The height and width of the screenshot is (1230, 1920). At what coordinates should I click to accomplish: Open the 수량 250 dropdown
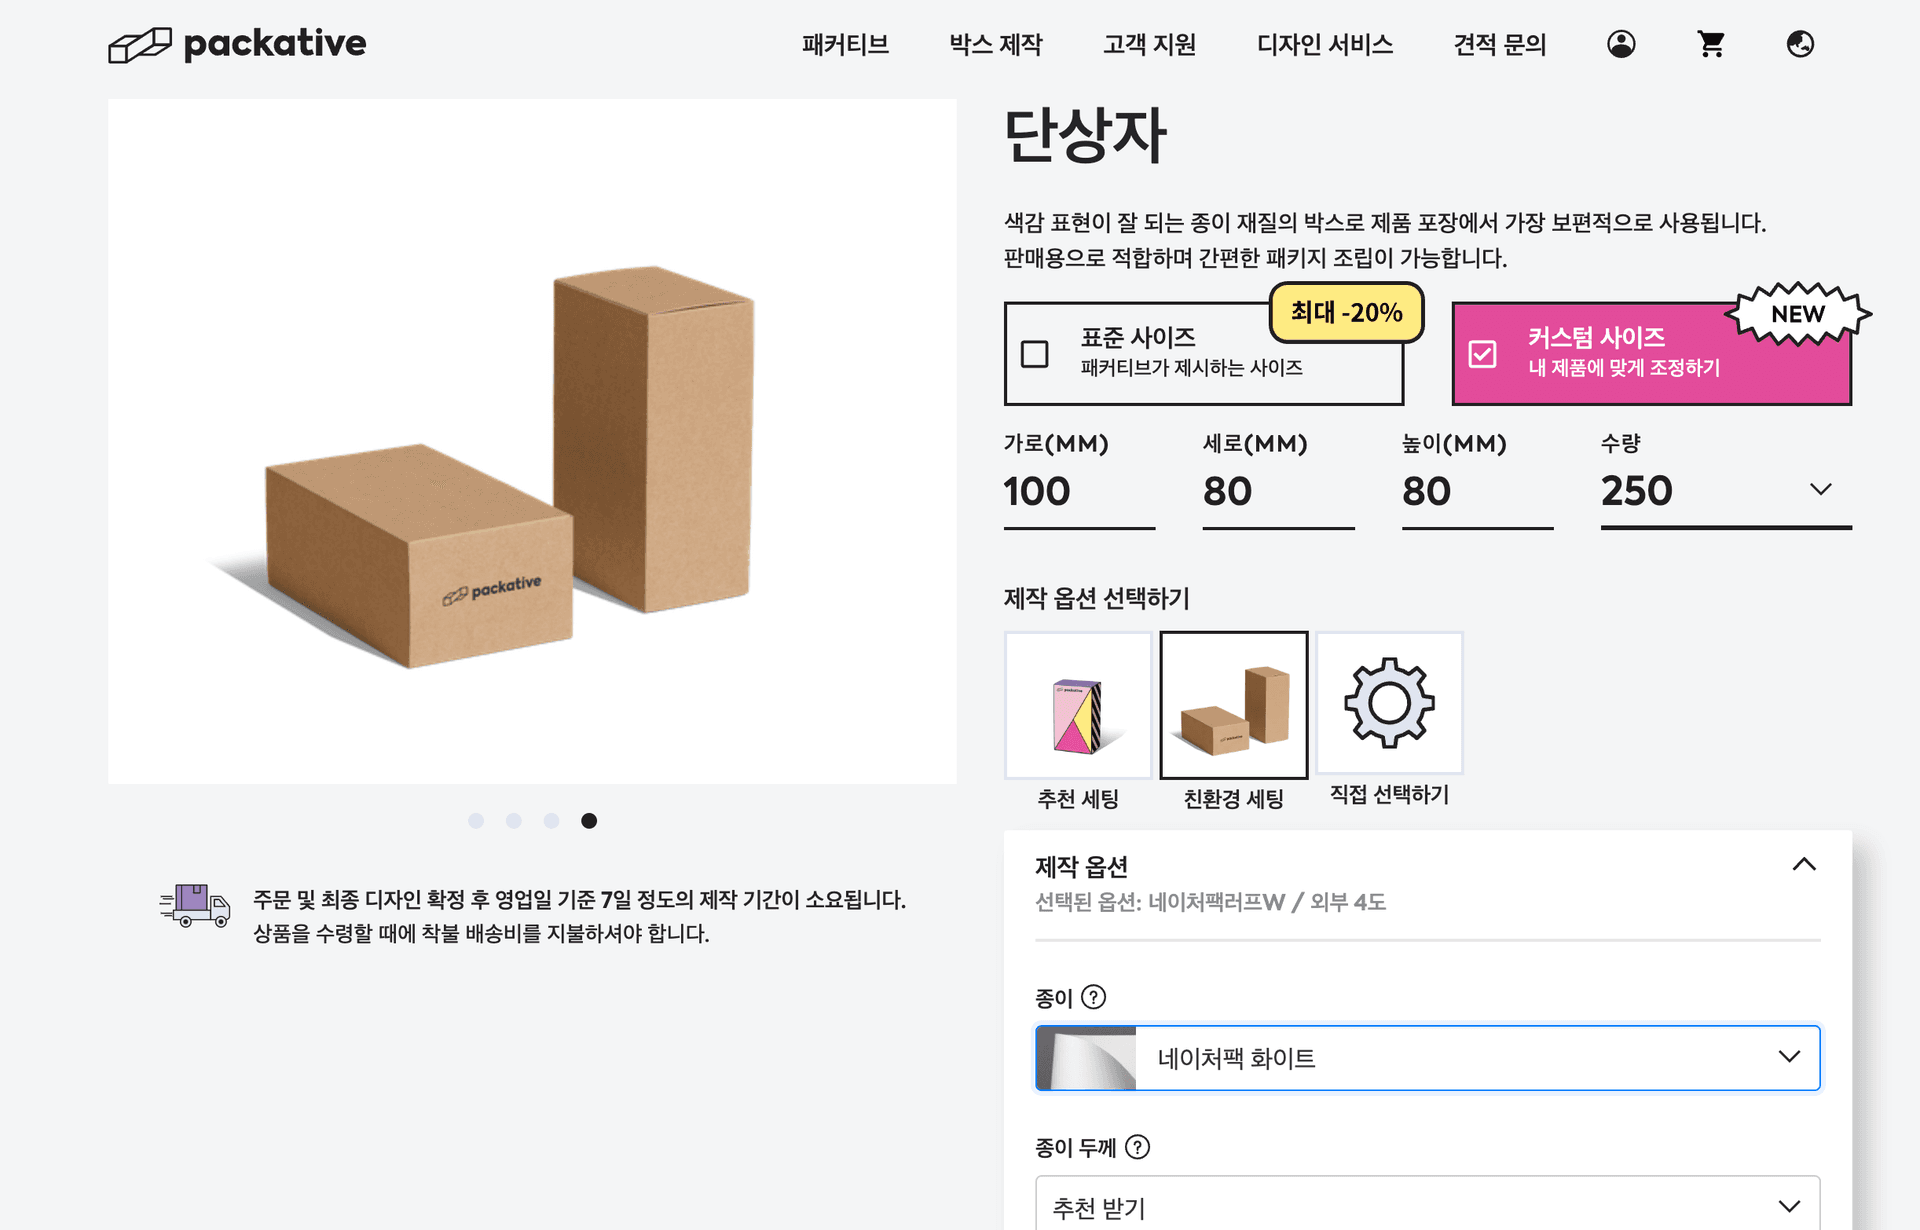(1726, 491)
